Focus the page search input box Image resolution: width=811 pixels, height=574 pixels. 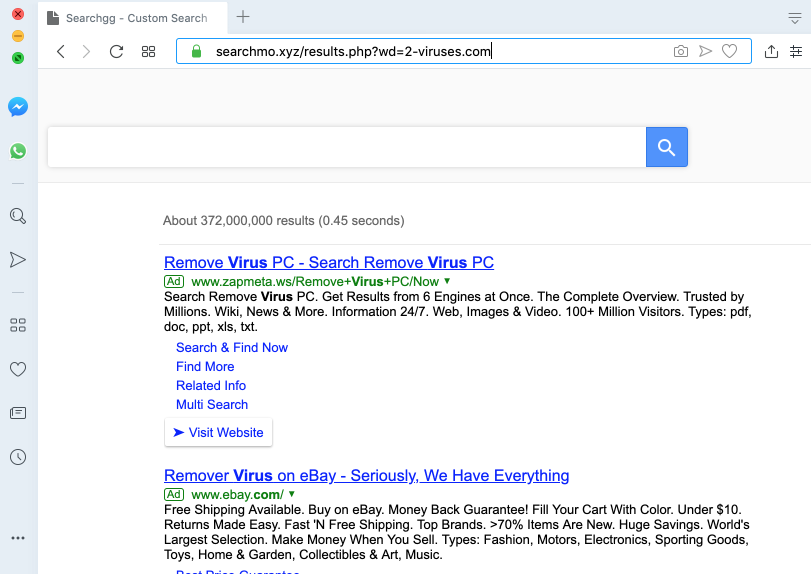click(347, 147)
